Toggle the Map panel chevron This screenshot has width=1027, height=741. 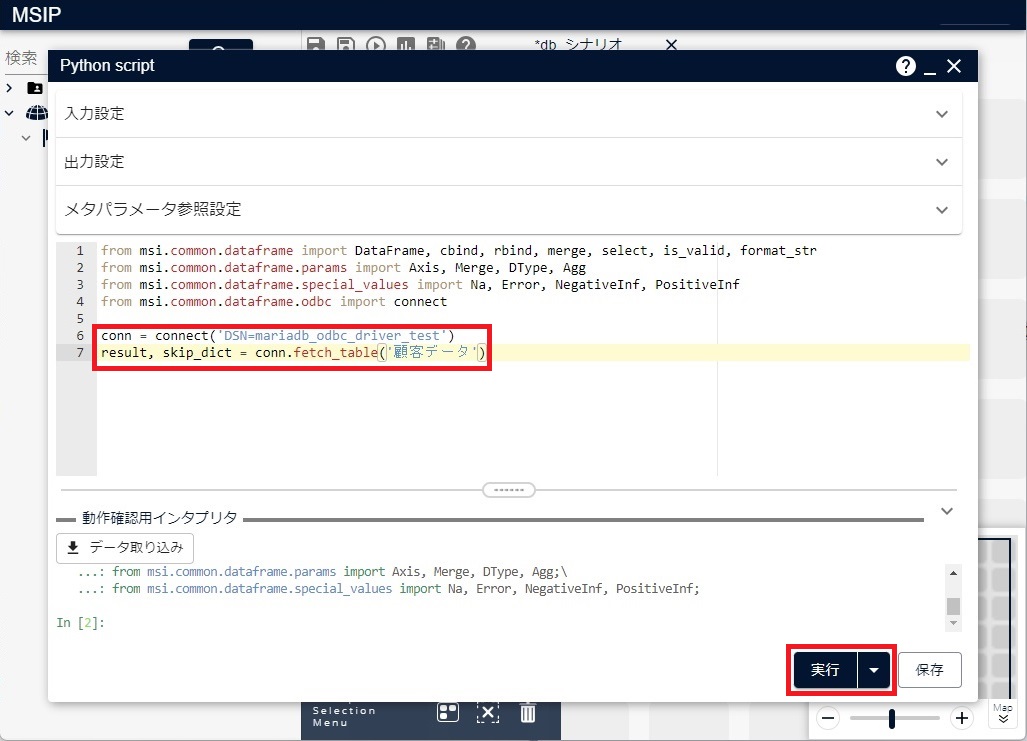pyautogui.click(x=1003, y=719)
